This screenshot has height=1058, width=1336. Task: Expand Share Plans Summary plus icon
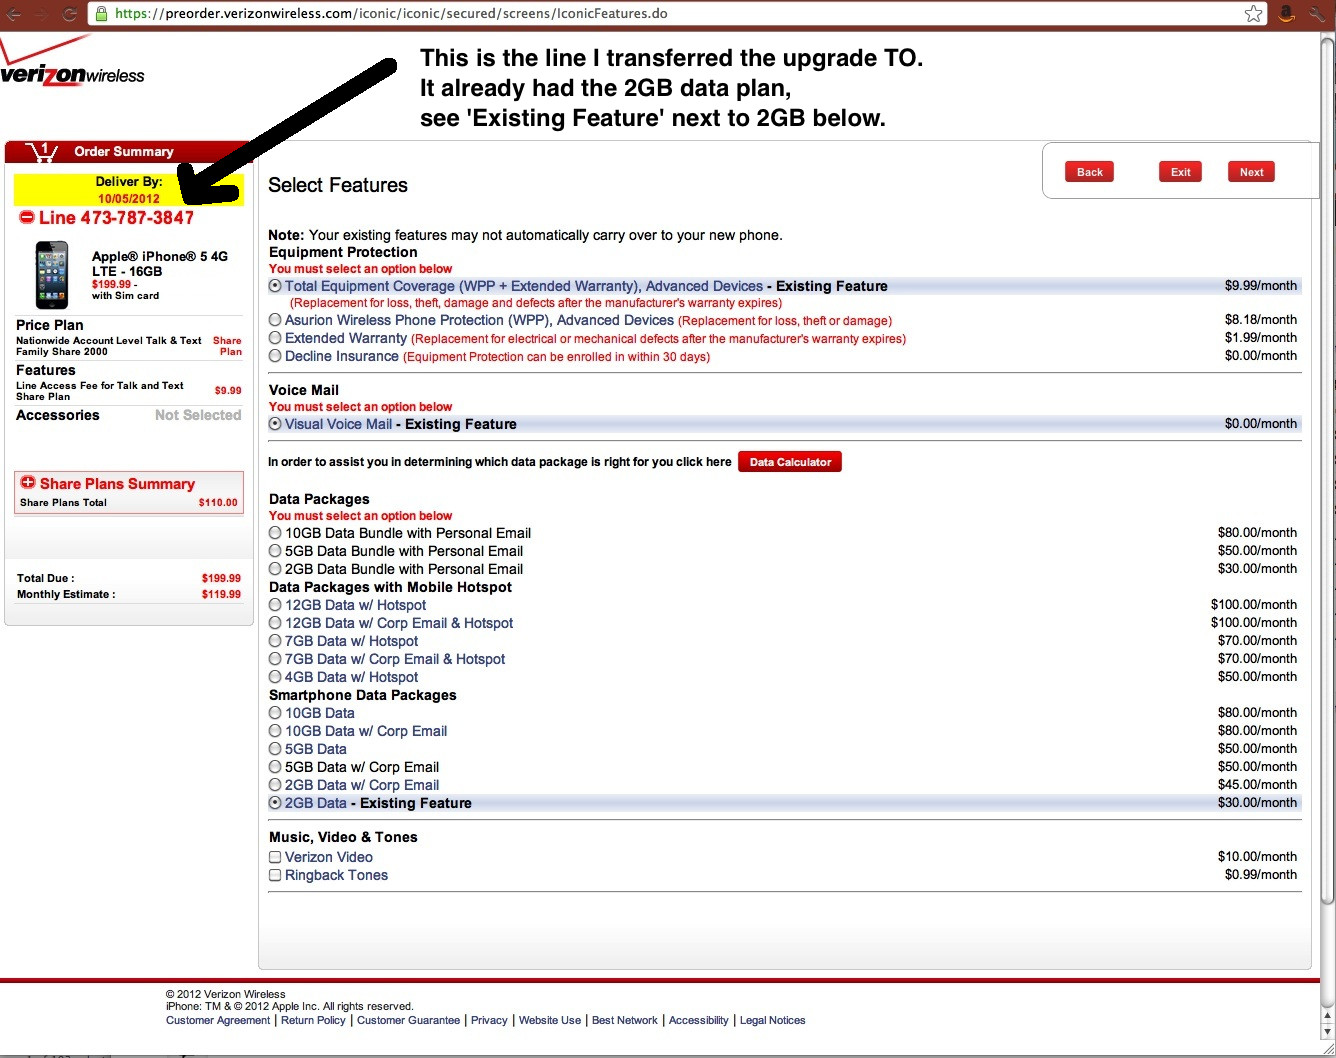(x=28, y=483)
